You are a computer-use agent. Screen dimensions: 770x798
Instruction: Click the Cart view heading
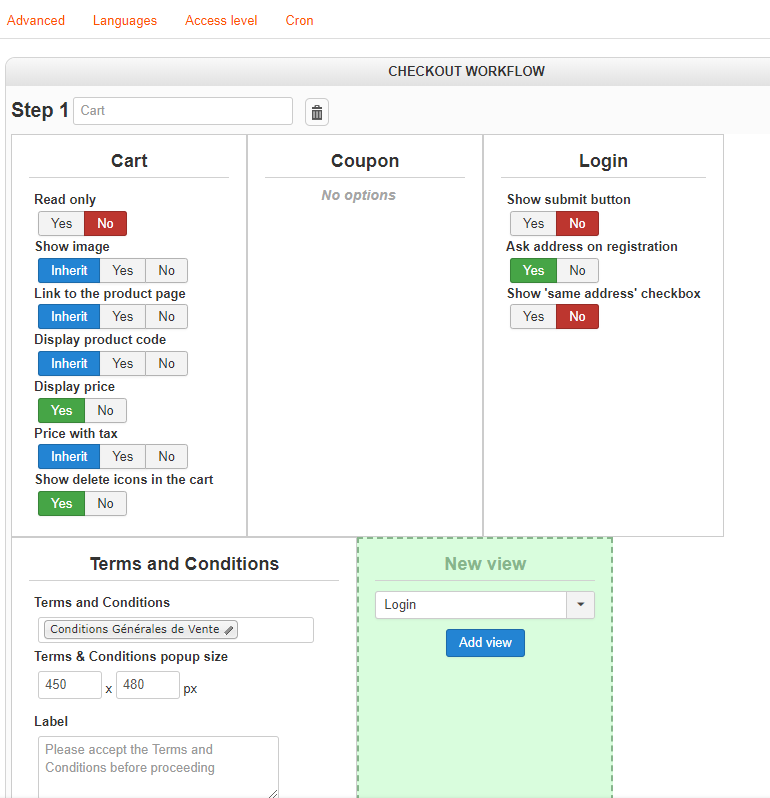click(129, 161)
